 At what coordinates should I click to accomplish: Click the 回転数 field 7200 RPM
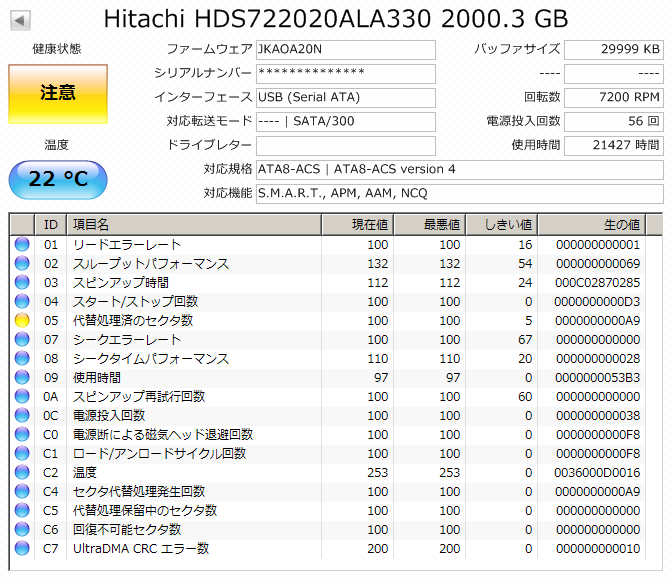(x=614, y=98)
